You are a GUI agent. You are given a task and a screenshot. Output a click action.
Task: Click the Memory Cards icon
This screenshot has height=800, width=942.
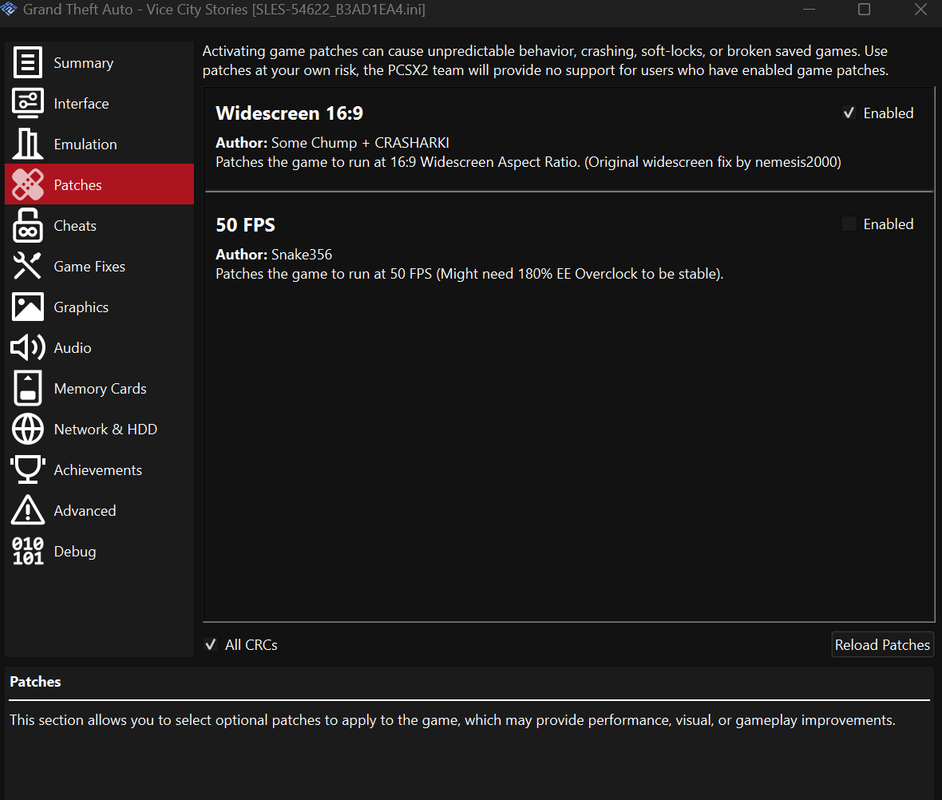point(28,389)
